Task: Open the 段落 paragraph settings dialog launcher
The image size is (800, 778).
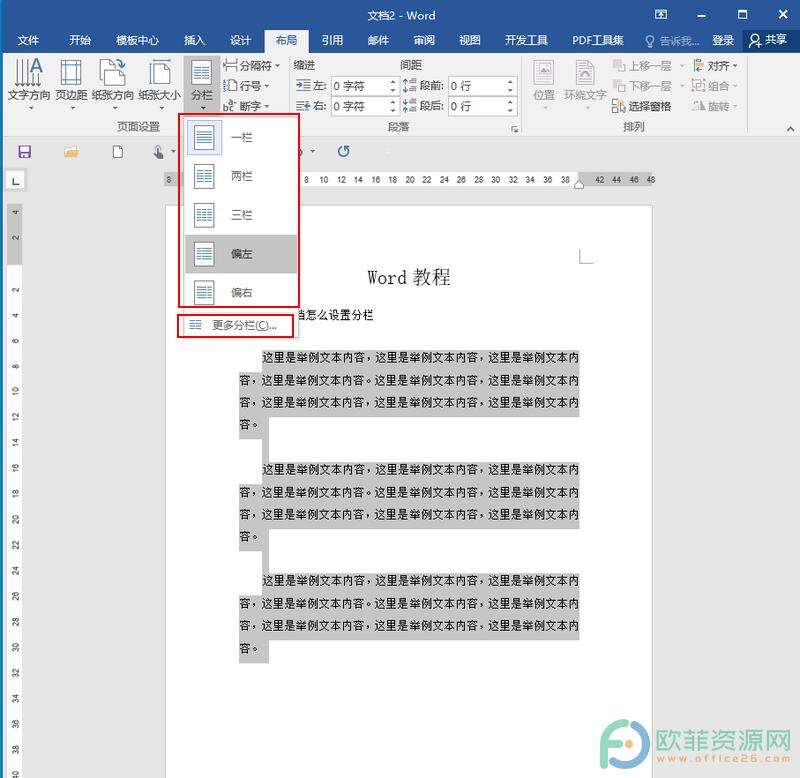Action: pos(514,129)
